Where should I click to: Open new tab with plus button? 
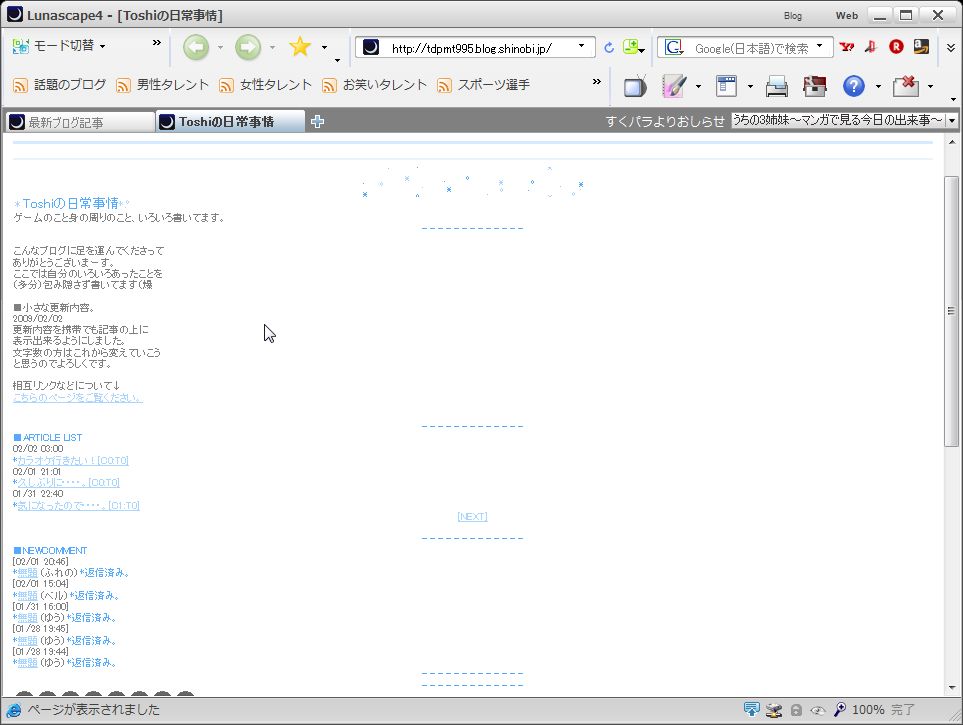[x=318, y=122]
